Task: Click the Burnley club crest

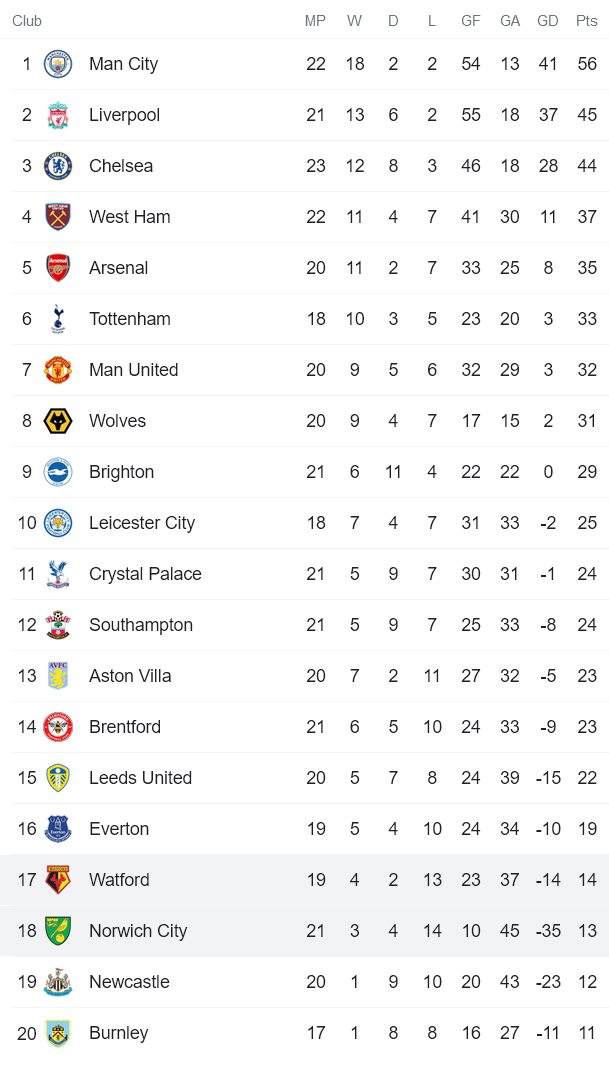Action: (59, 1032)
